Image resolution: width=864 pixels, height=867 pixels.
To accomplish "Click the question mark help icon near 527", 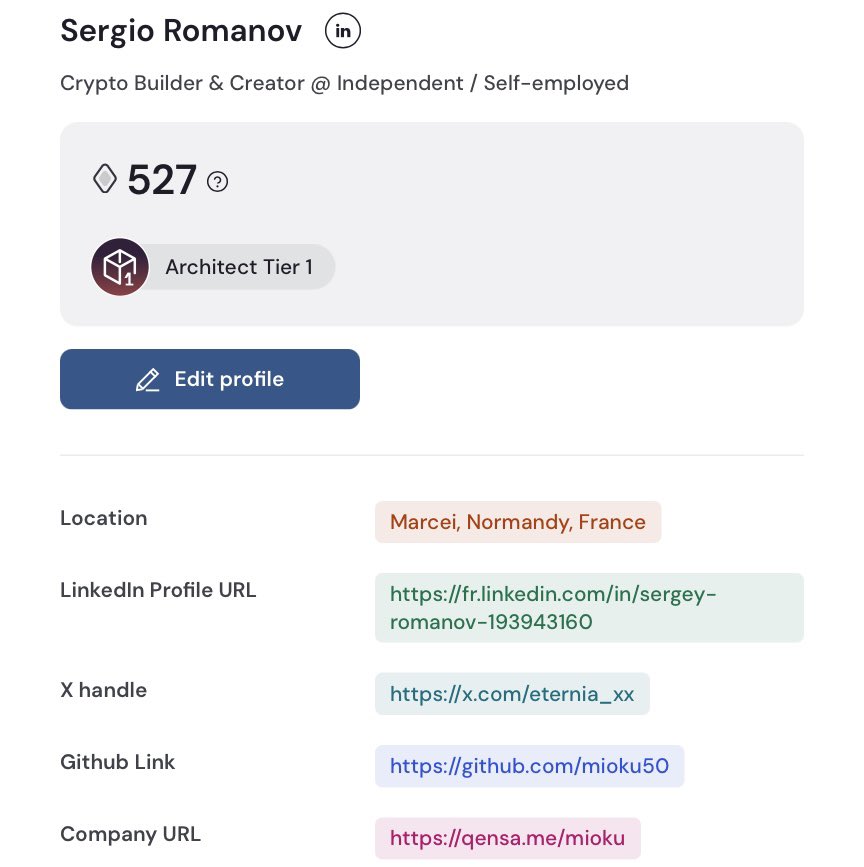I will (x=217, y=181).
